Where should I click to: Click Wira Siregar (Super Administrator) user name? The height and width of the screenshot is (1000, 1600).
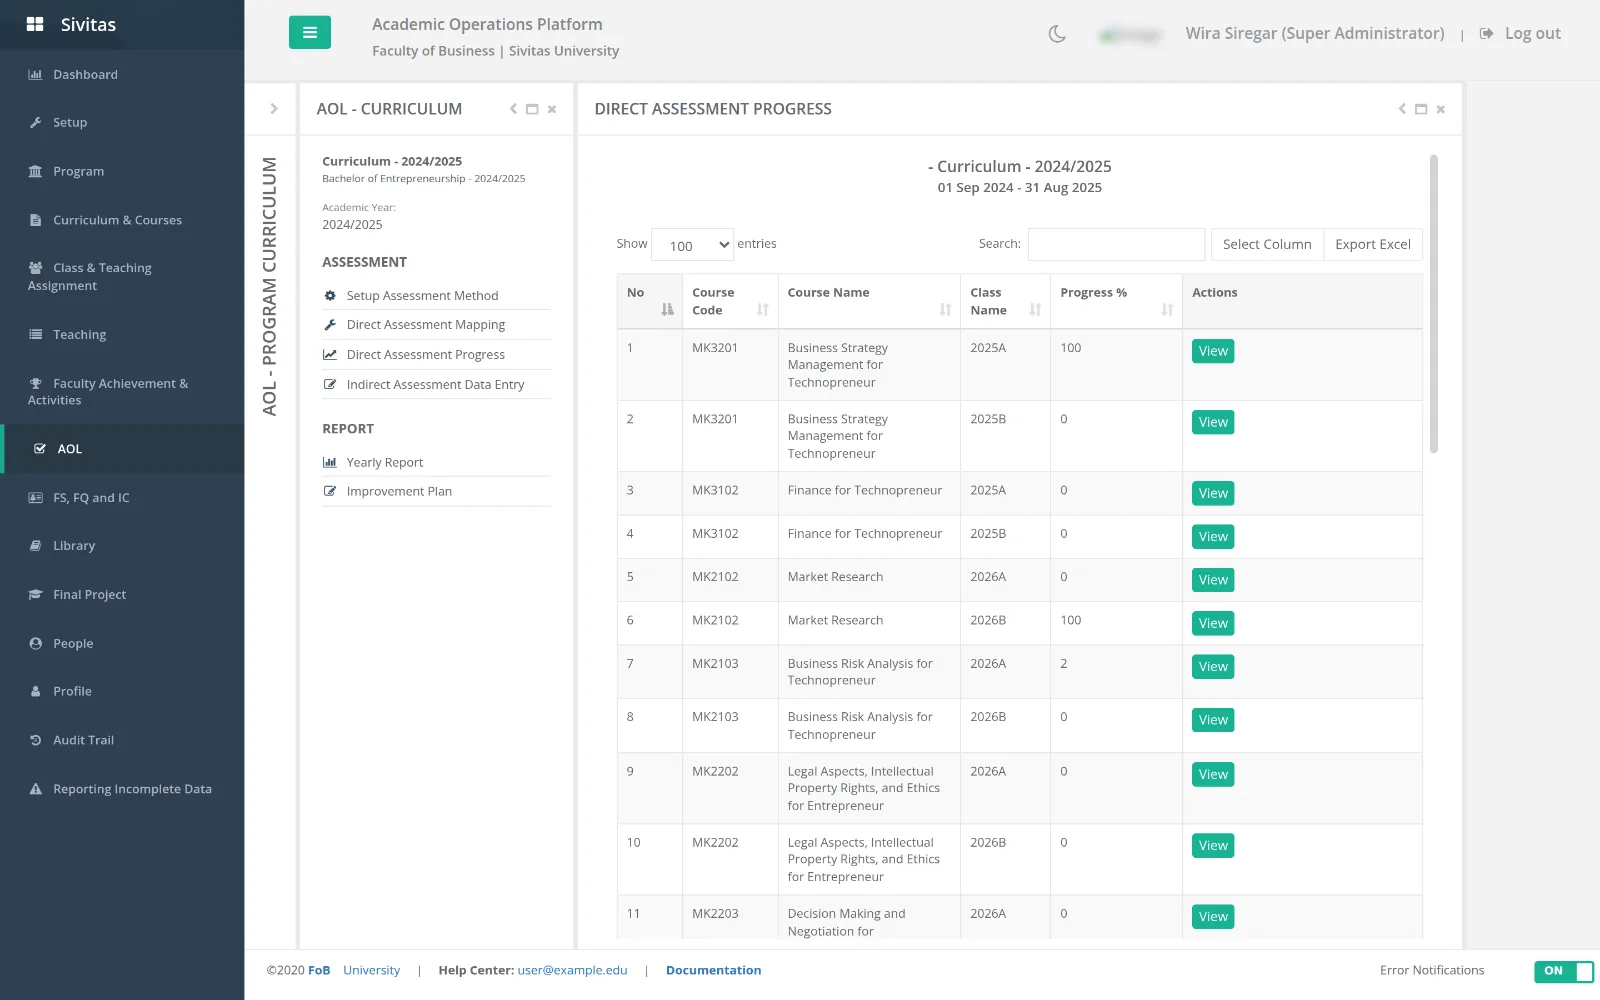(1315, 33)
